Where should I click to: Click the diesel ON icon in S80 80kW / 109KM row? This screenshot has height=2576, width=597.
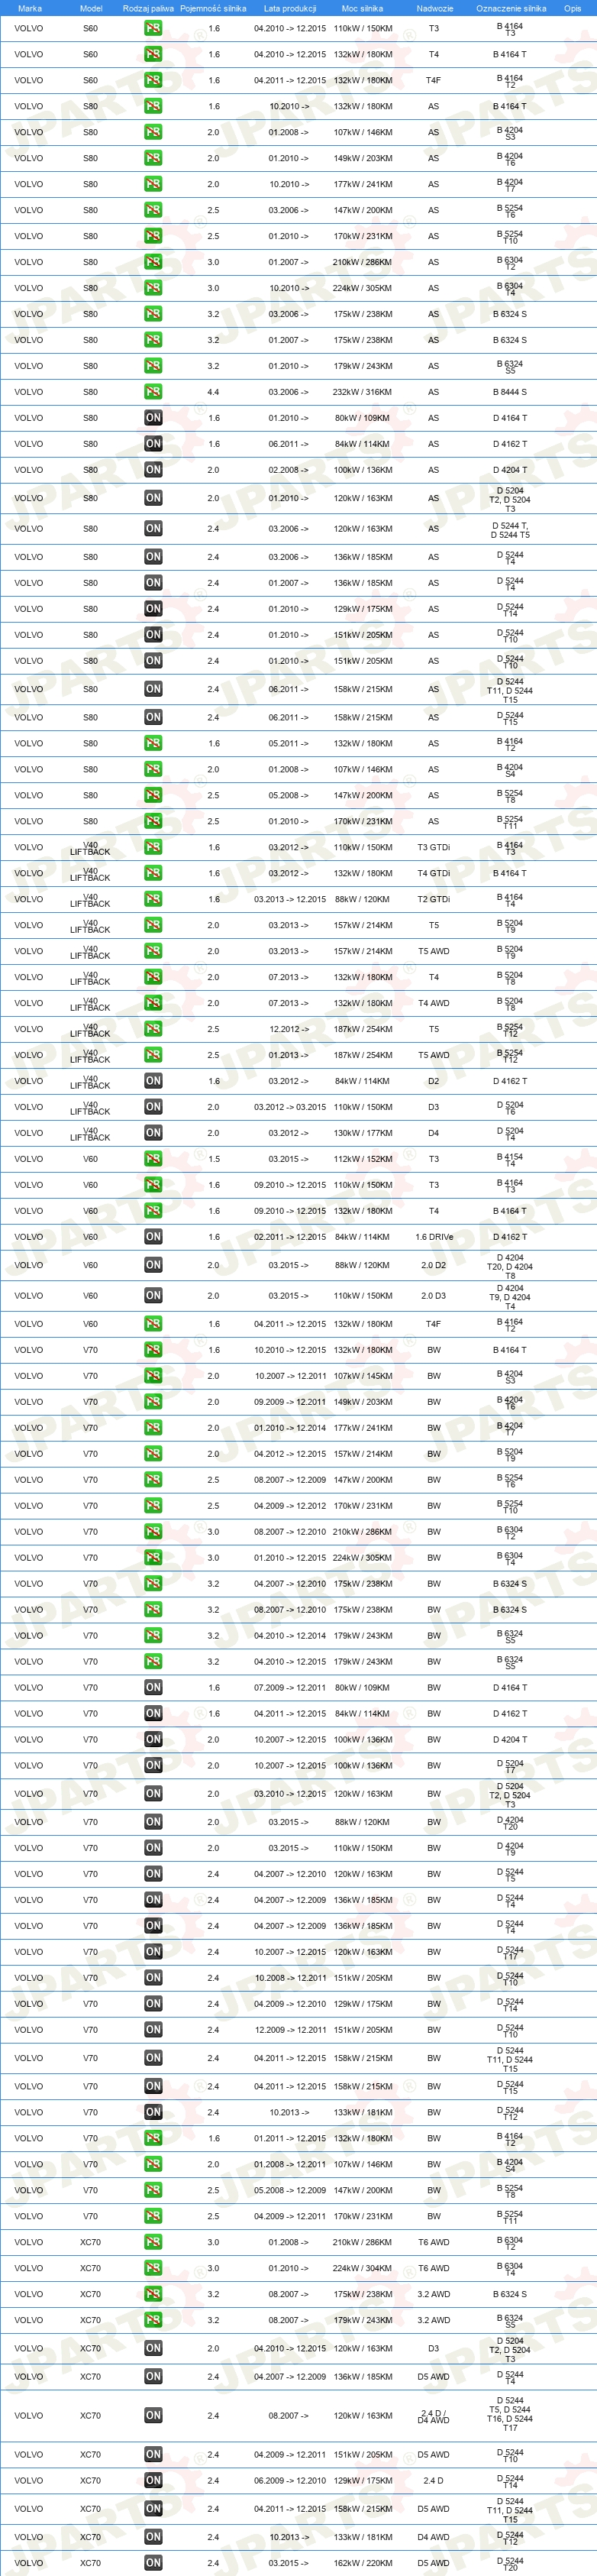pyautogui.click(x=153, y=418)
